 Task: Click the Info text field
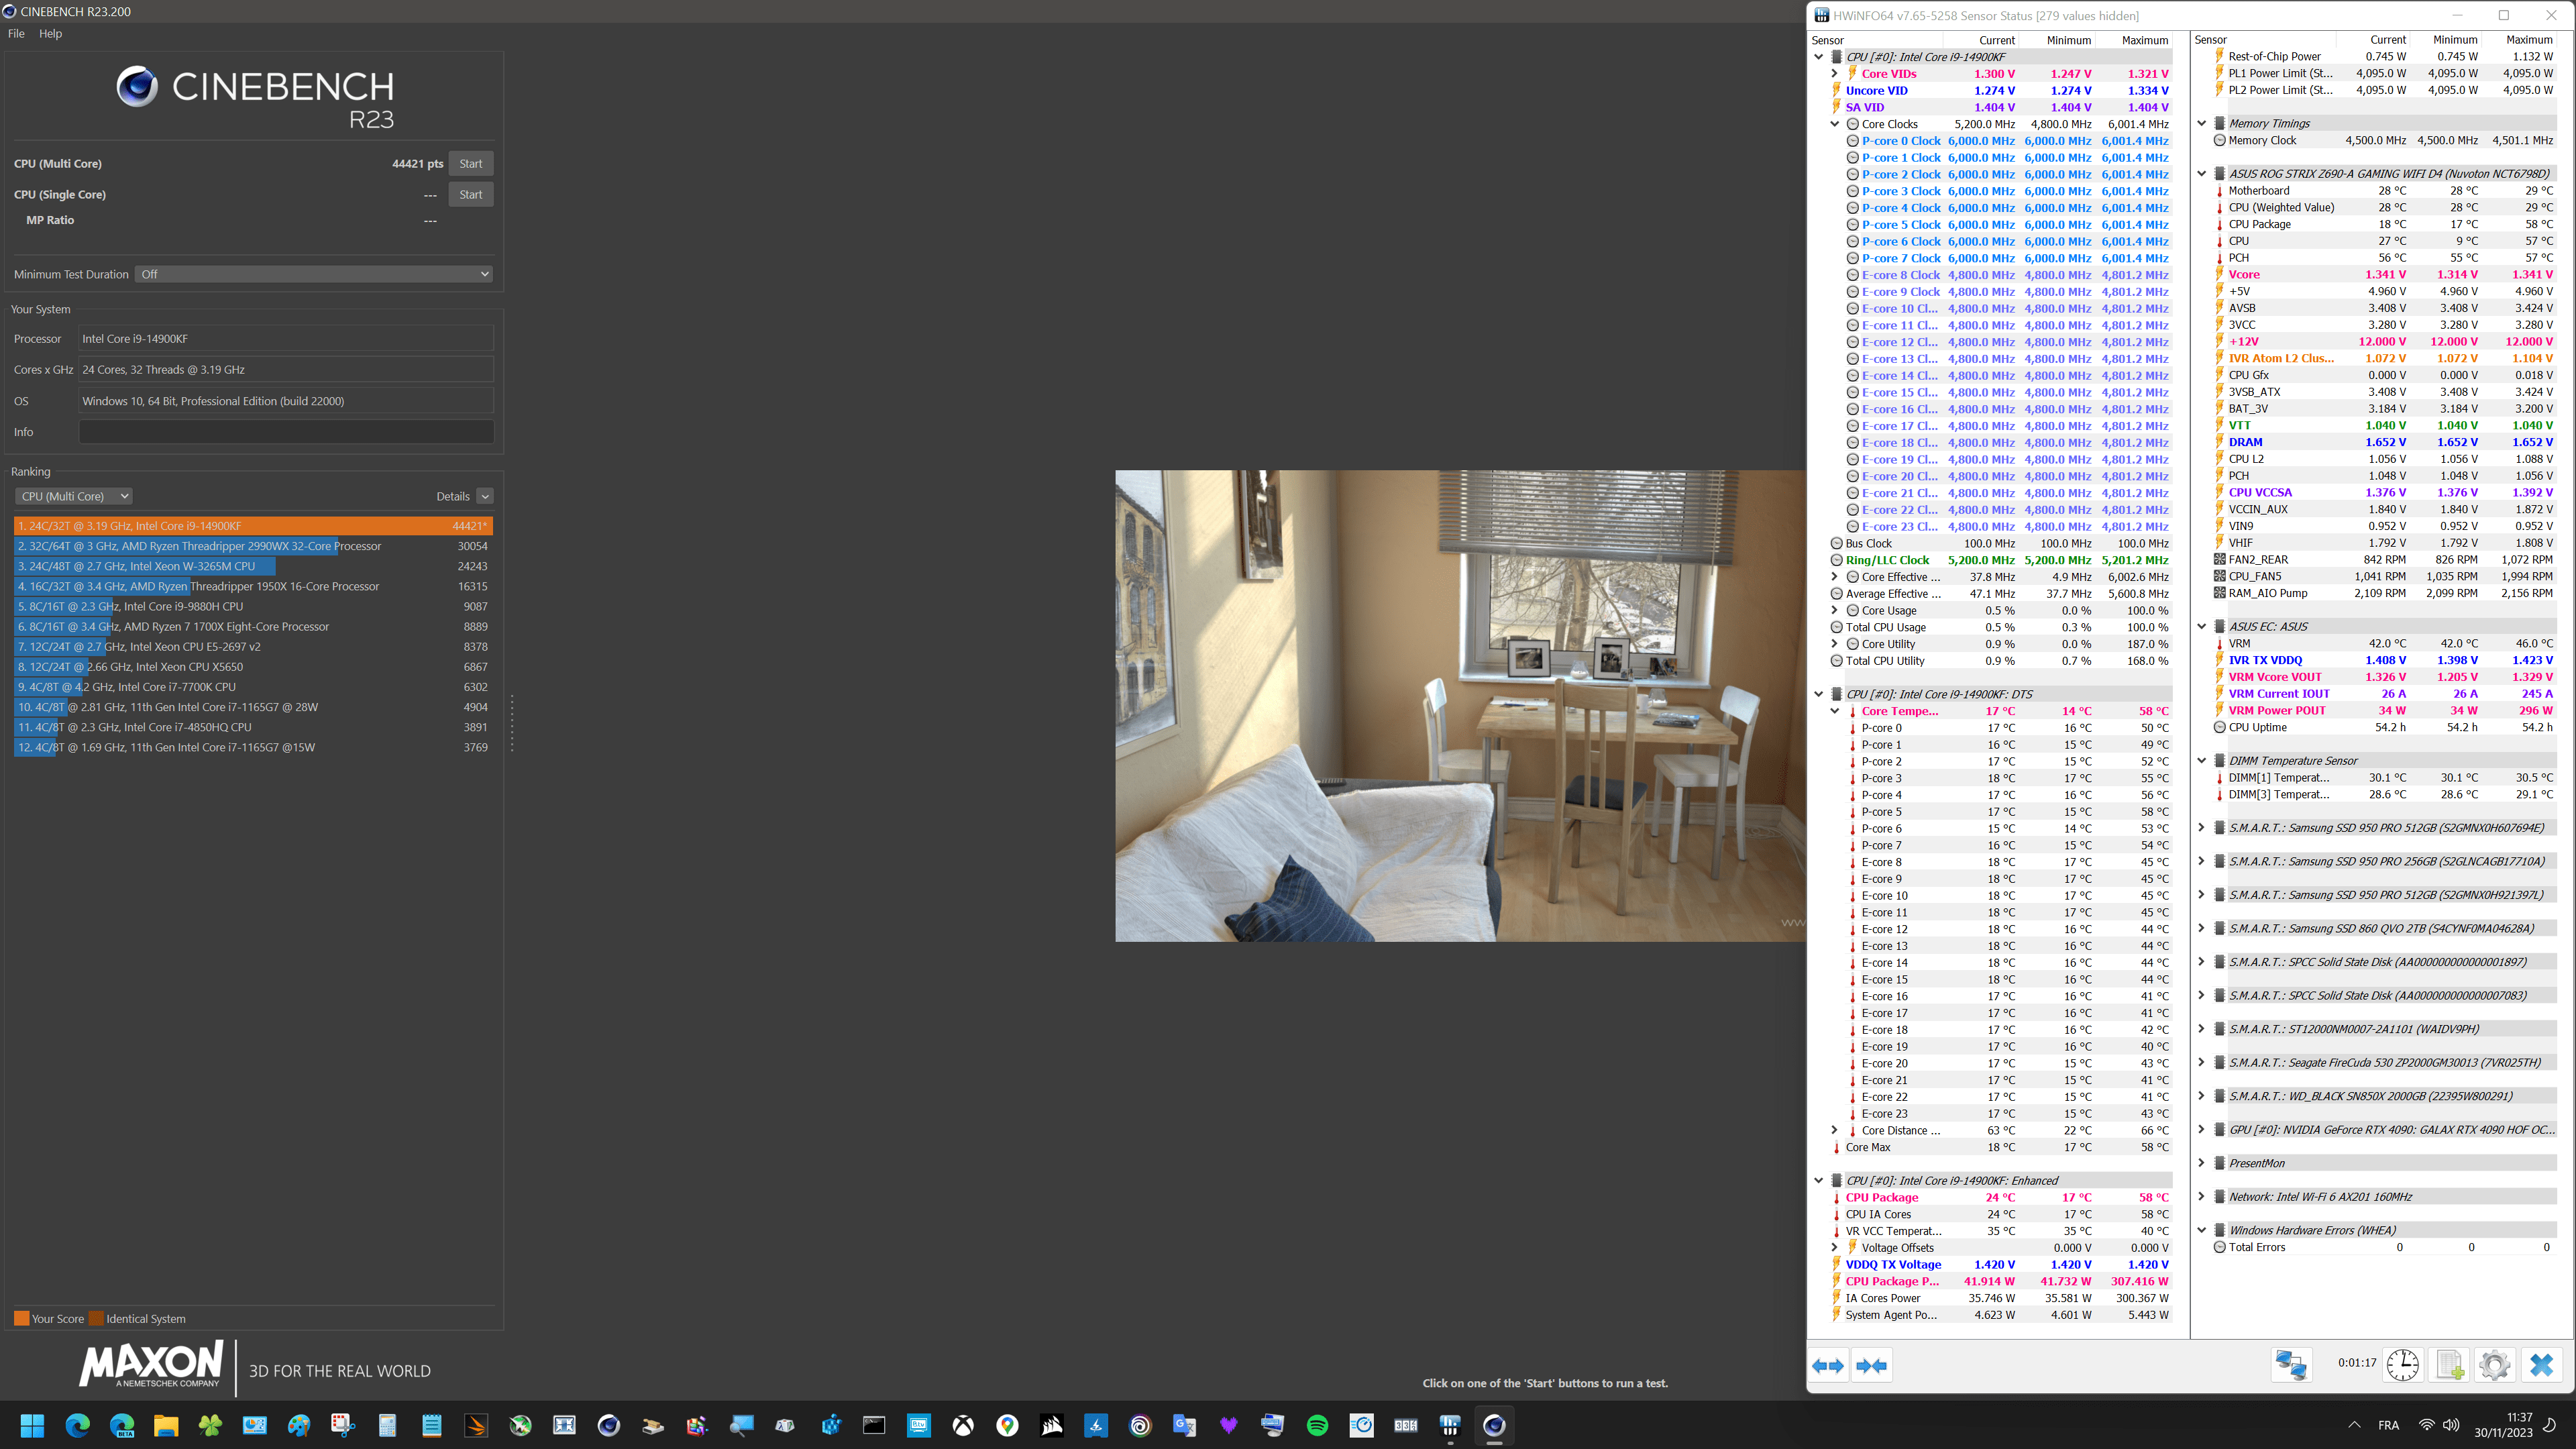click(x=286, y=432)
